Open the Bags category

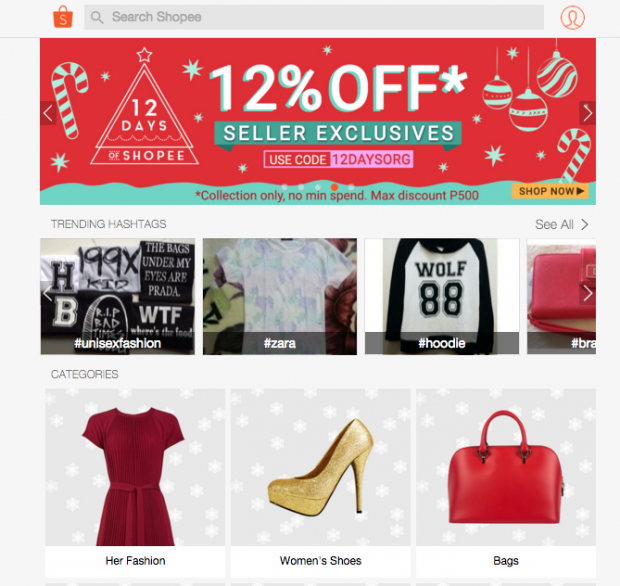click(x=506, y=483)
